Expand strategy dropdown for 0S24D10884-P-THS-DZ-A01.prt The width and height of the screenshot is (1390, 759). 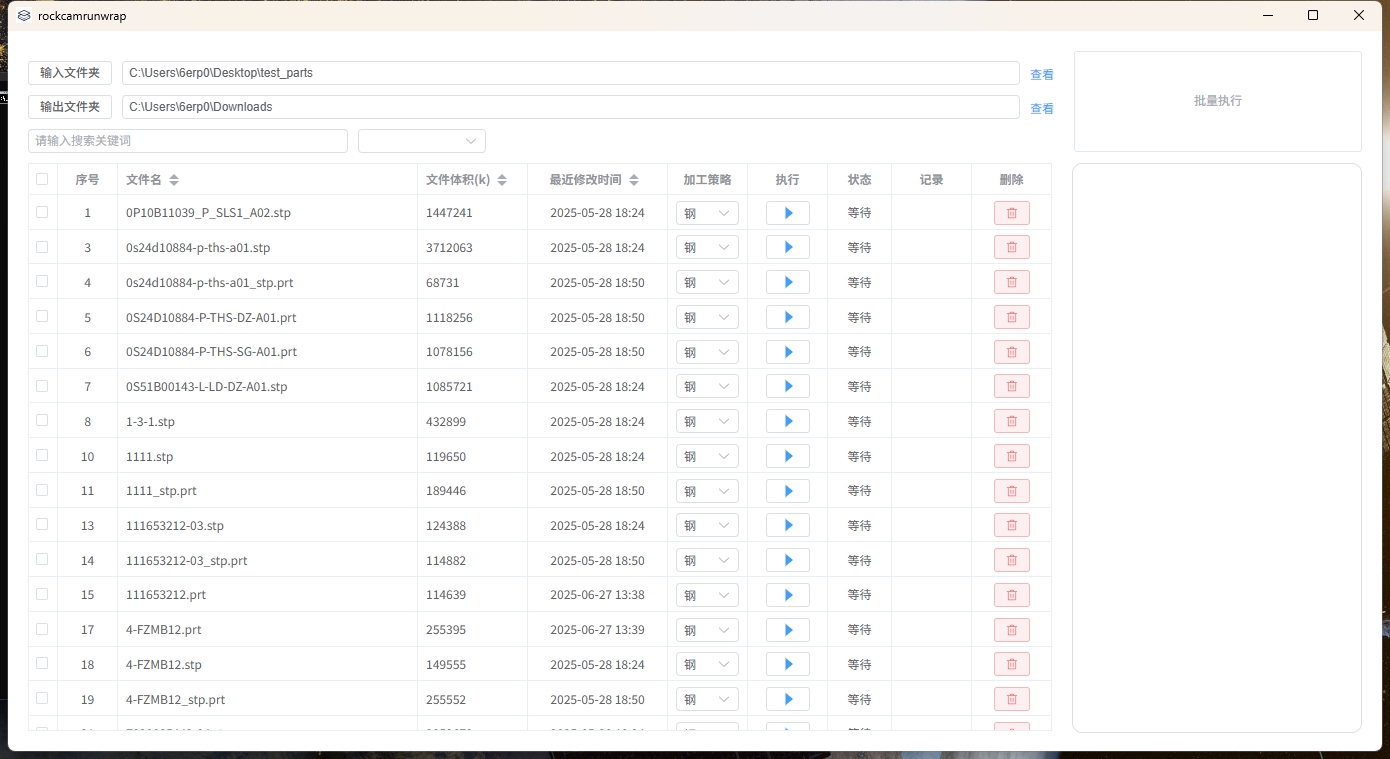point(707,317)
